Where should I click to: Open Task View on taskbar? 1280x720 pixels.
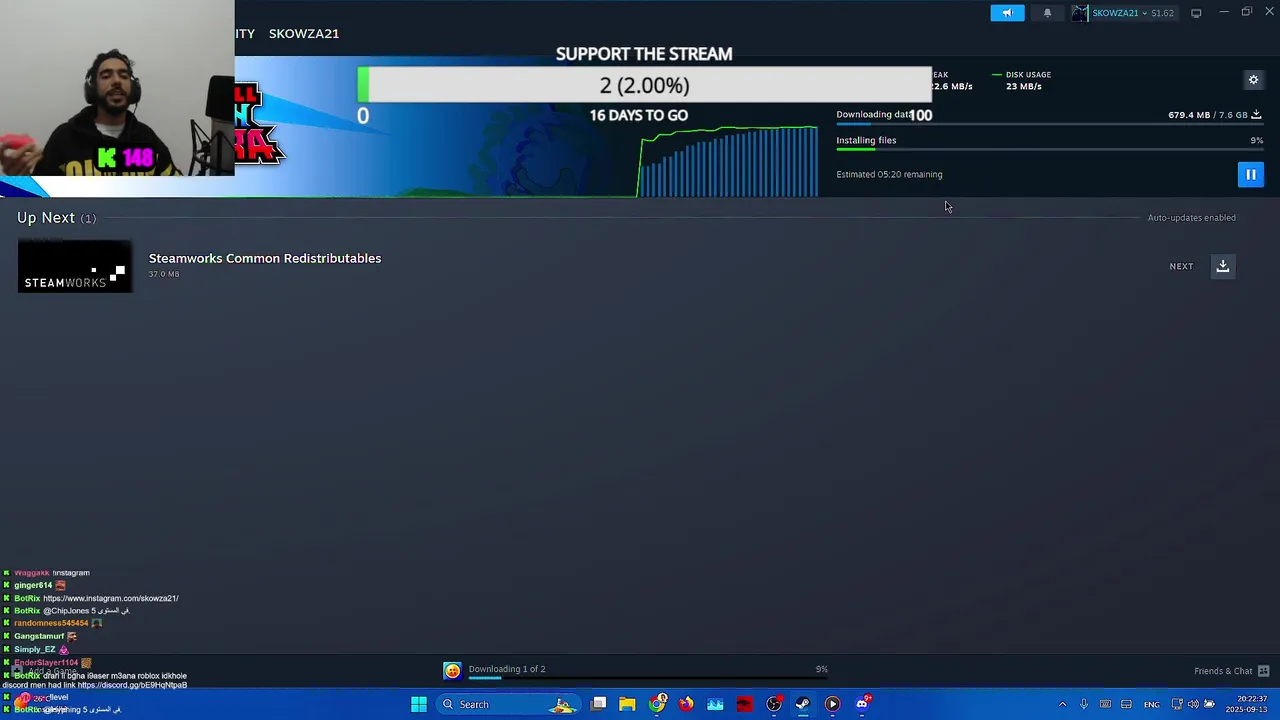pos(598,704)
